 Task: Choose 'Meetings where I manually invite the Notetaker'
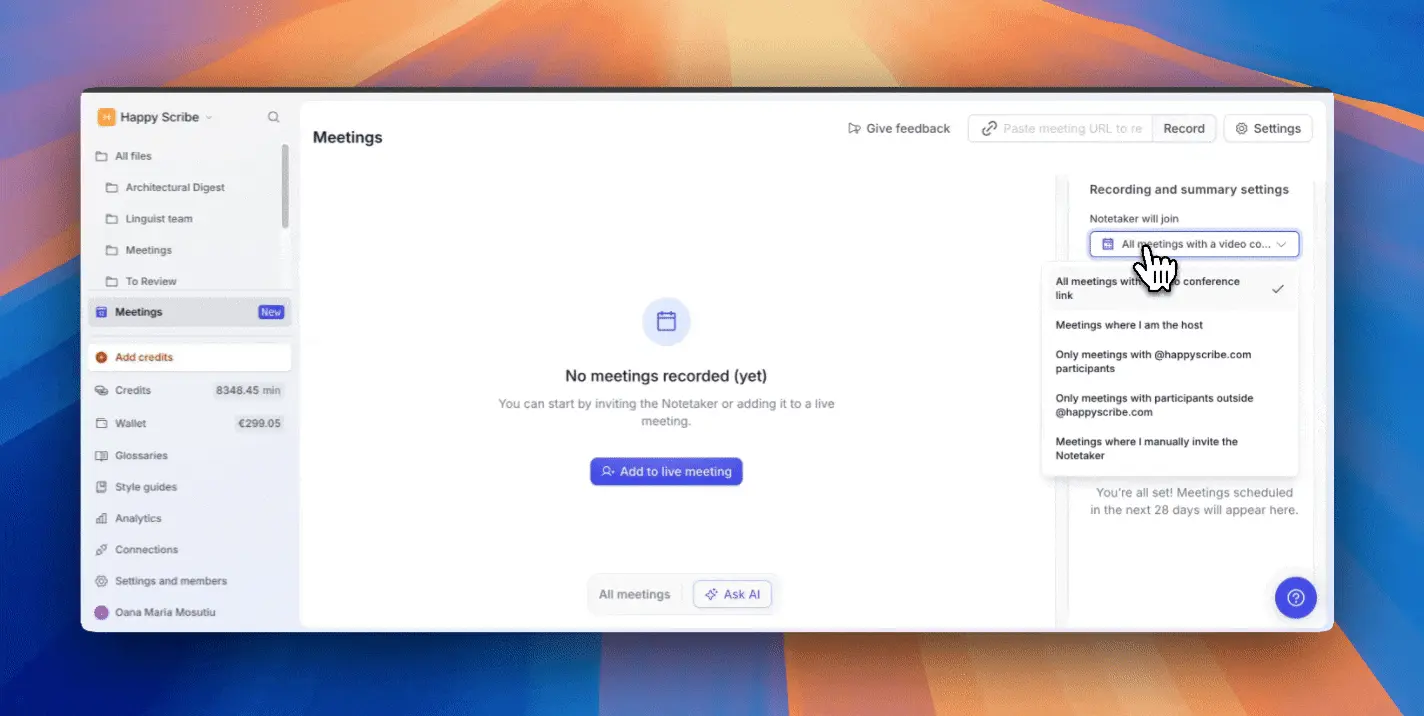point(1146,448)
